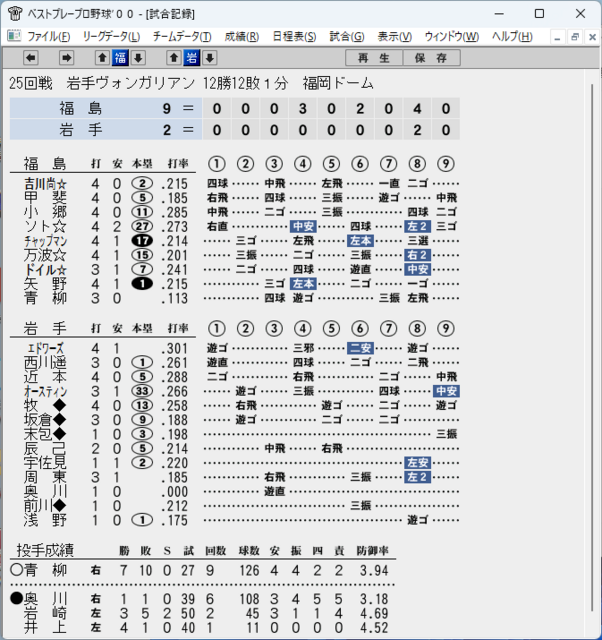The width and height of the screenshot is (602, 640).
Task: Open the ヘルプ(H) menu
Action: tap(512, 37)
